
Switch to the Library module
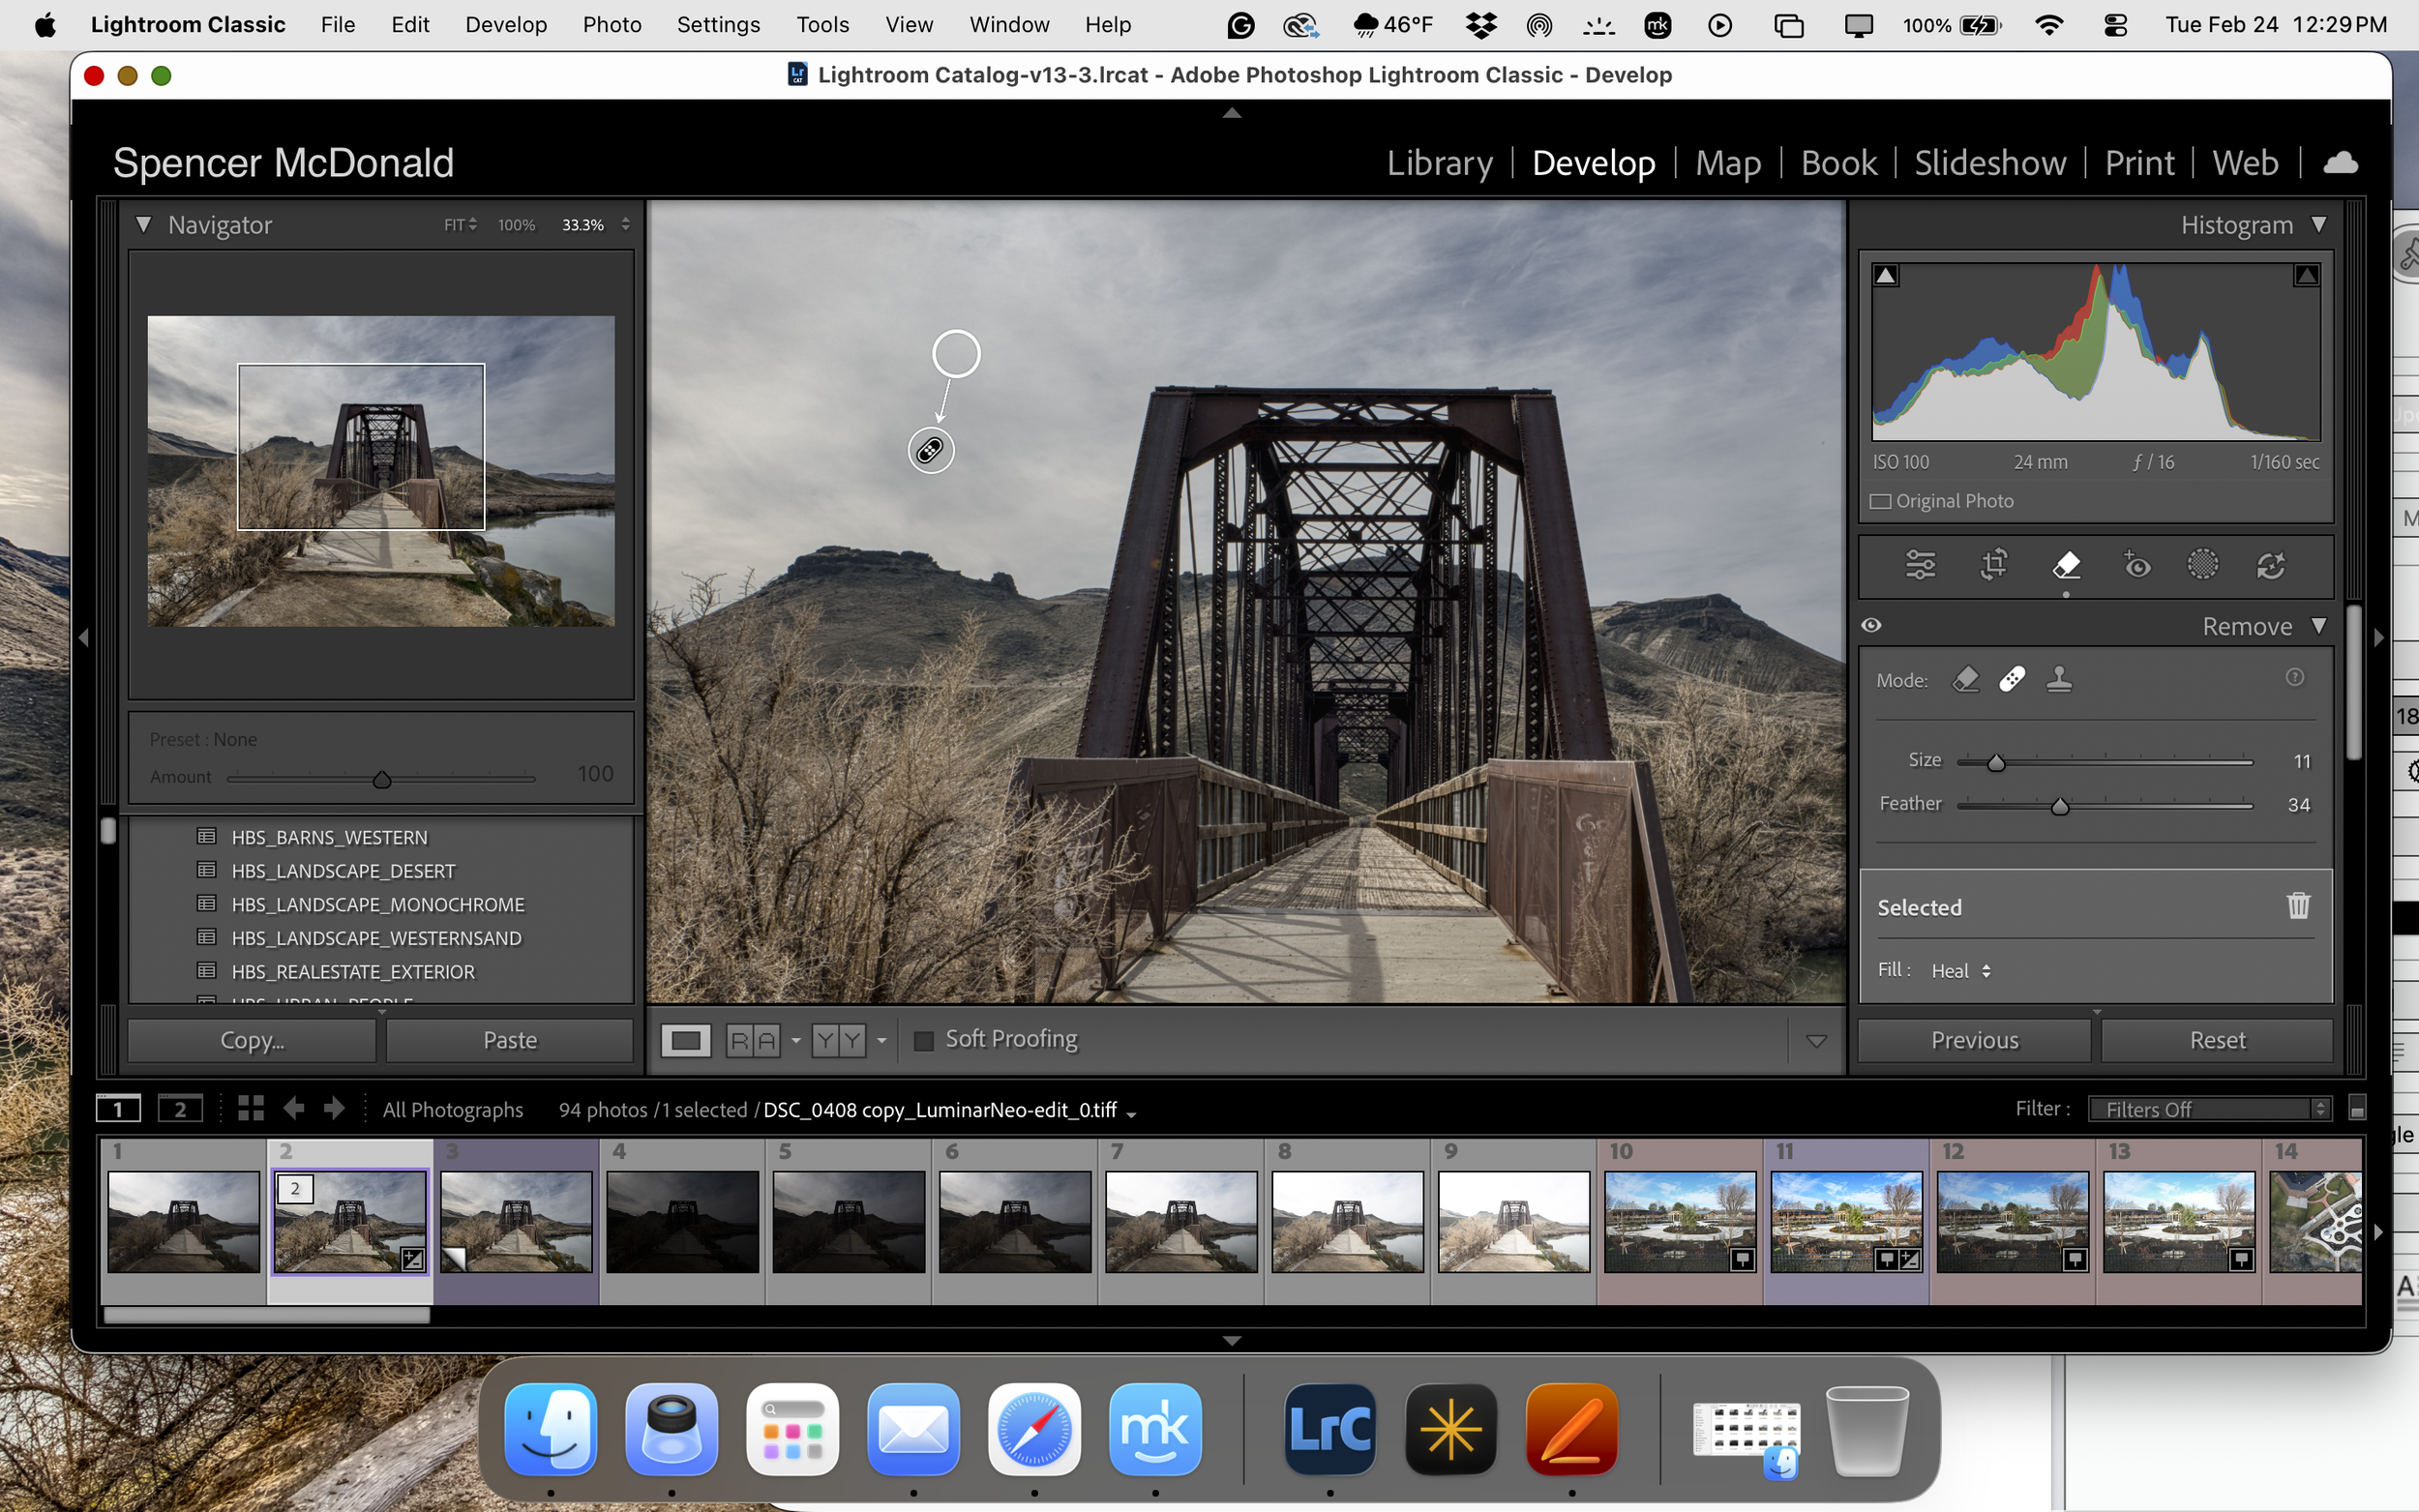(x=1439, y=162)
